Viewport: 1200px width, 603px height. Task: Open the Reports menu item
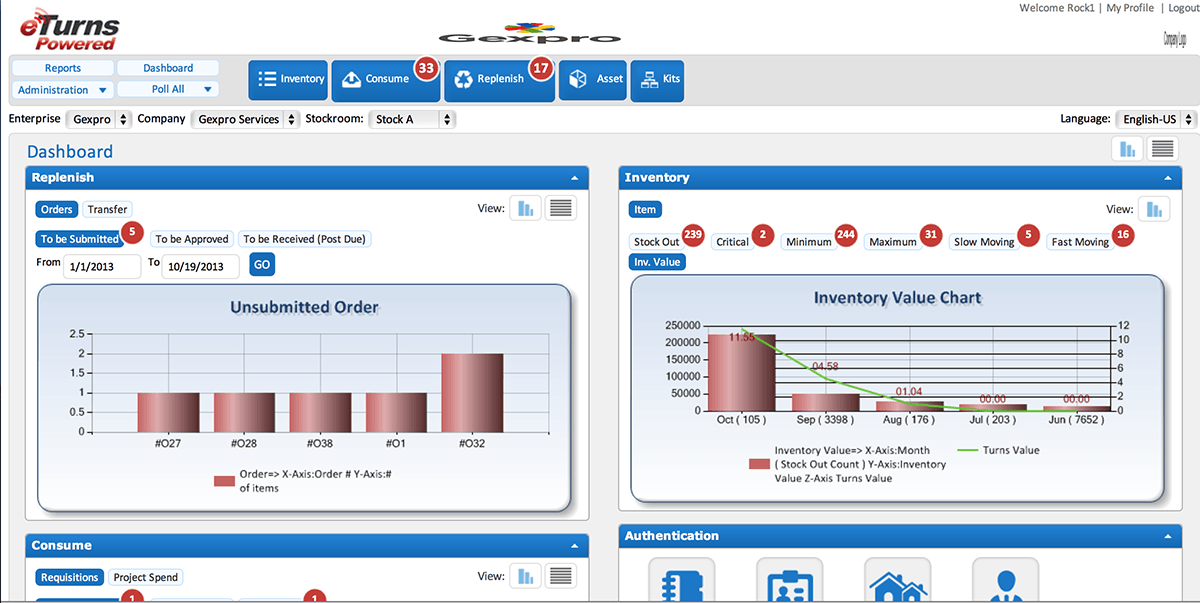pos(62,68)
